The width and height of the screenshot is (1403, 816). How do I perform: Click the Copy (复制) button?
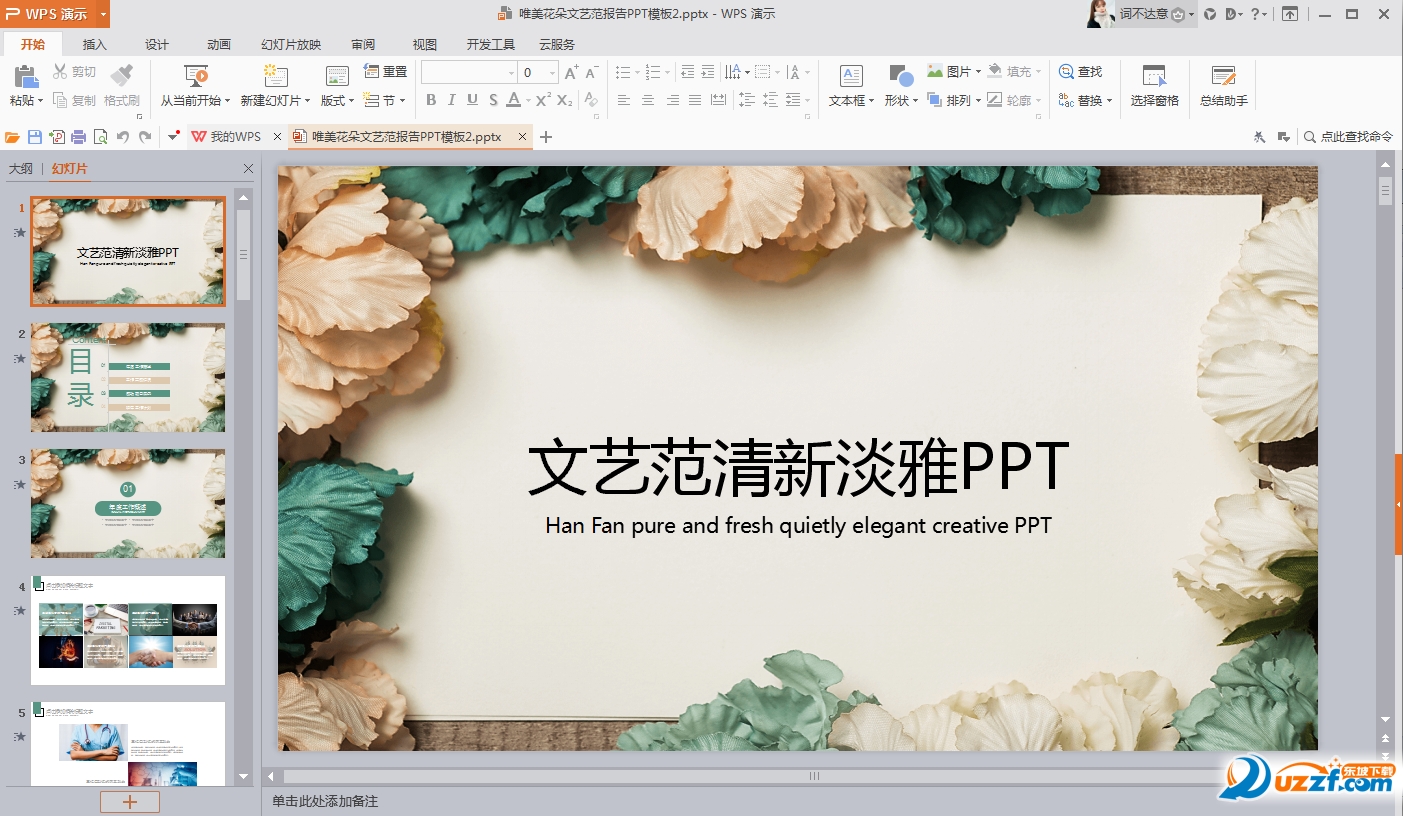[75, 100]
